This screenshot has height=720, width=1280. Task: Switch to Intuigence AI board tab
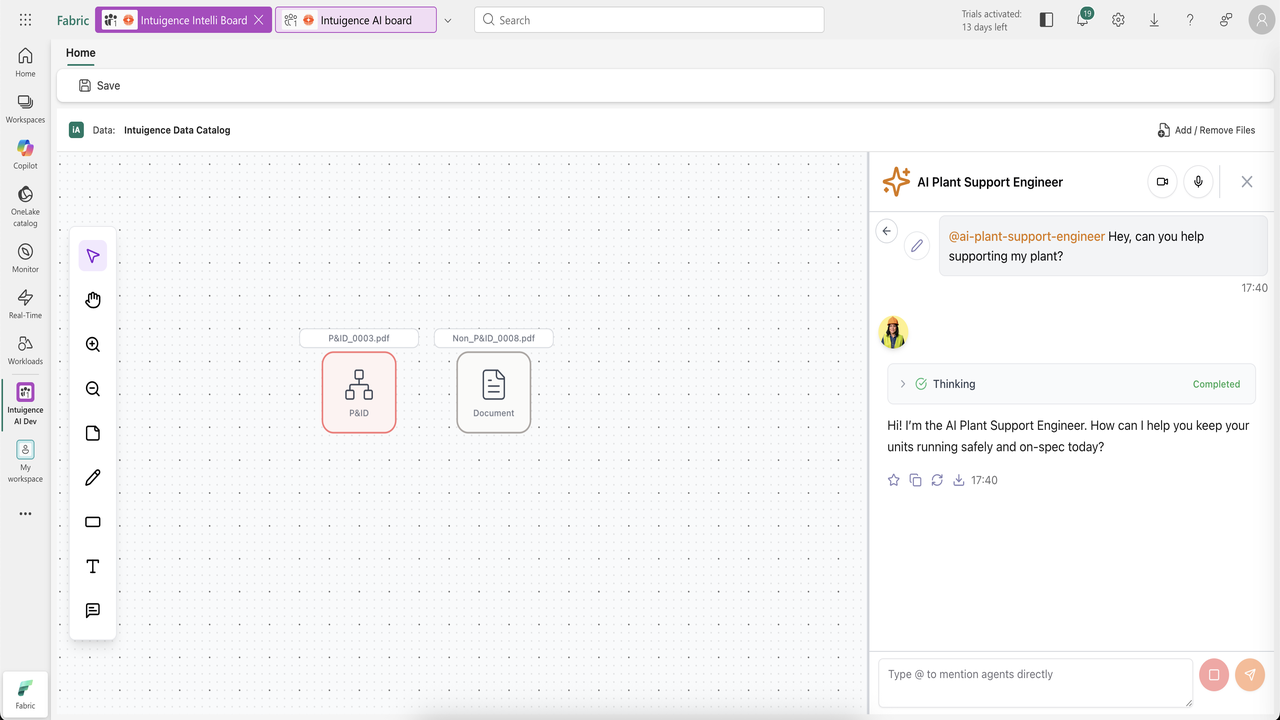(356, 20)
